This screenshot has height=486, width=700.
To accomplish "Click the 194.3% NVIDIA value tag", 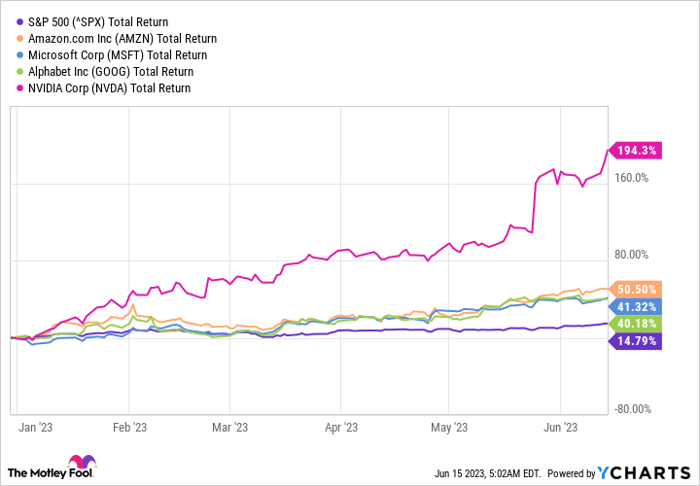I will [636, 151].
